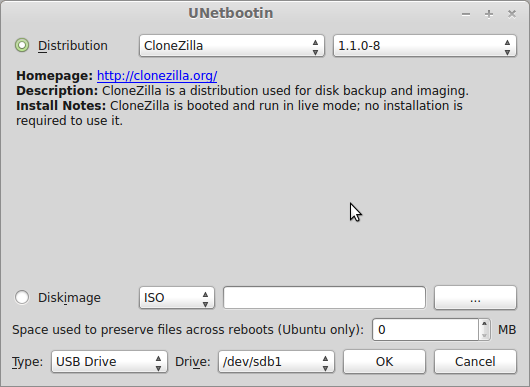The image size is (530, 387).
Task: Click the 'Drive:' label
Action: click(193, 362)
